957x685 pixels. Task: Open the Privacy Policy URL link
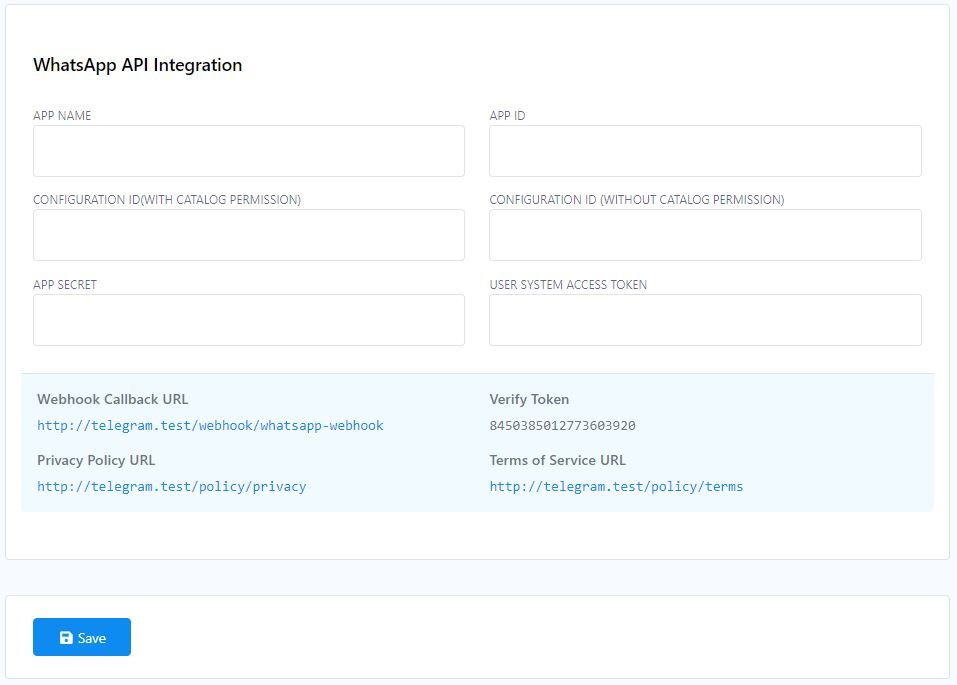pyautogui.click(x=172, y=487)
